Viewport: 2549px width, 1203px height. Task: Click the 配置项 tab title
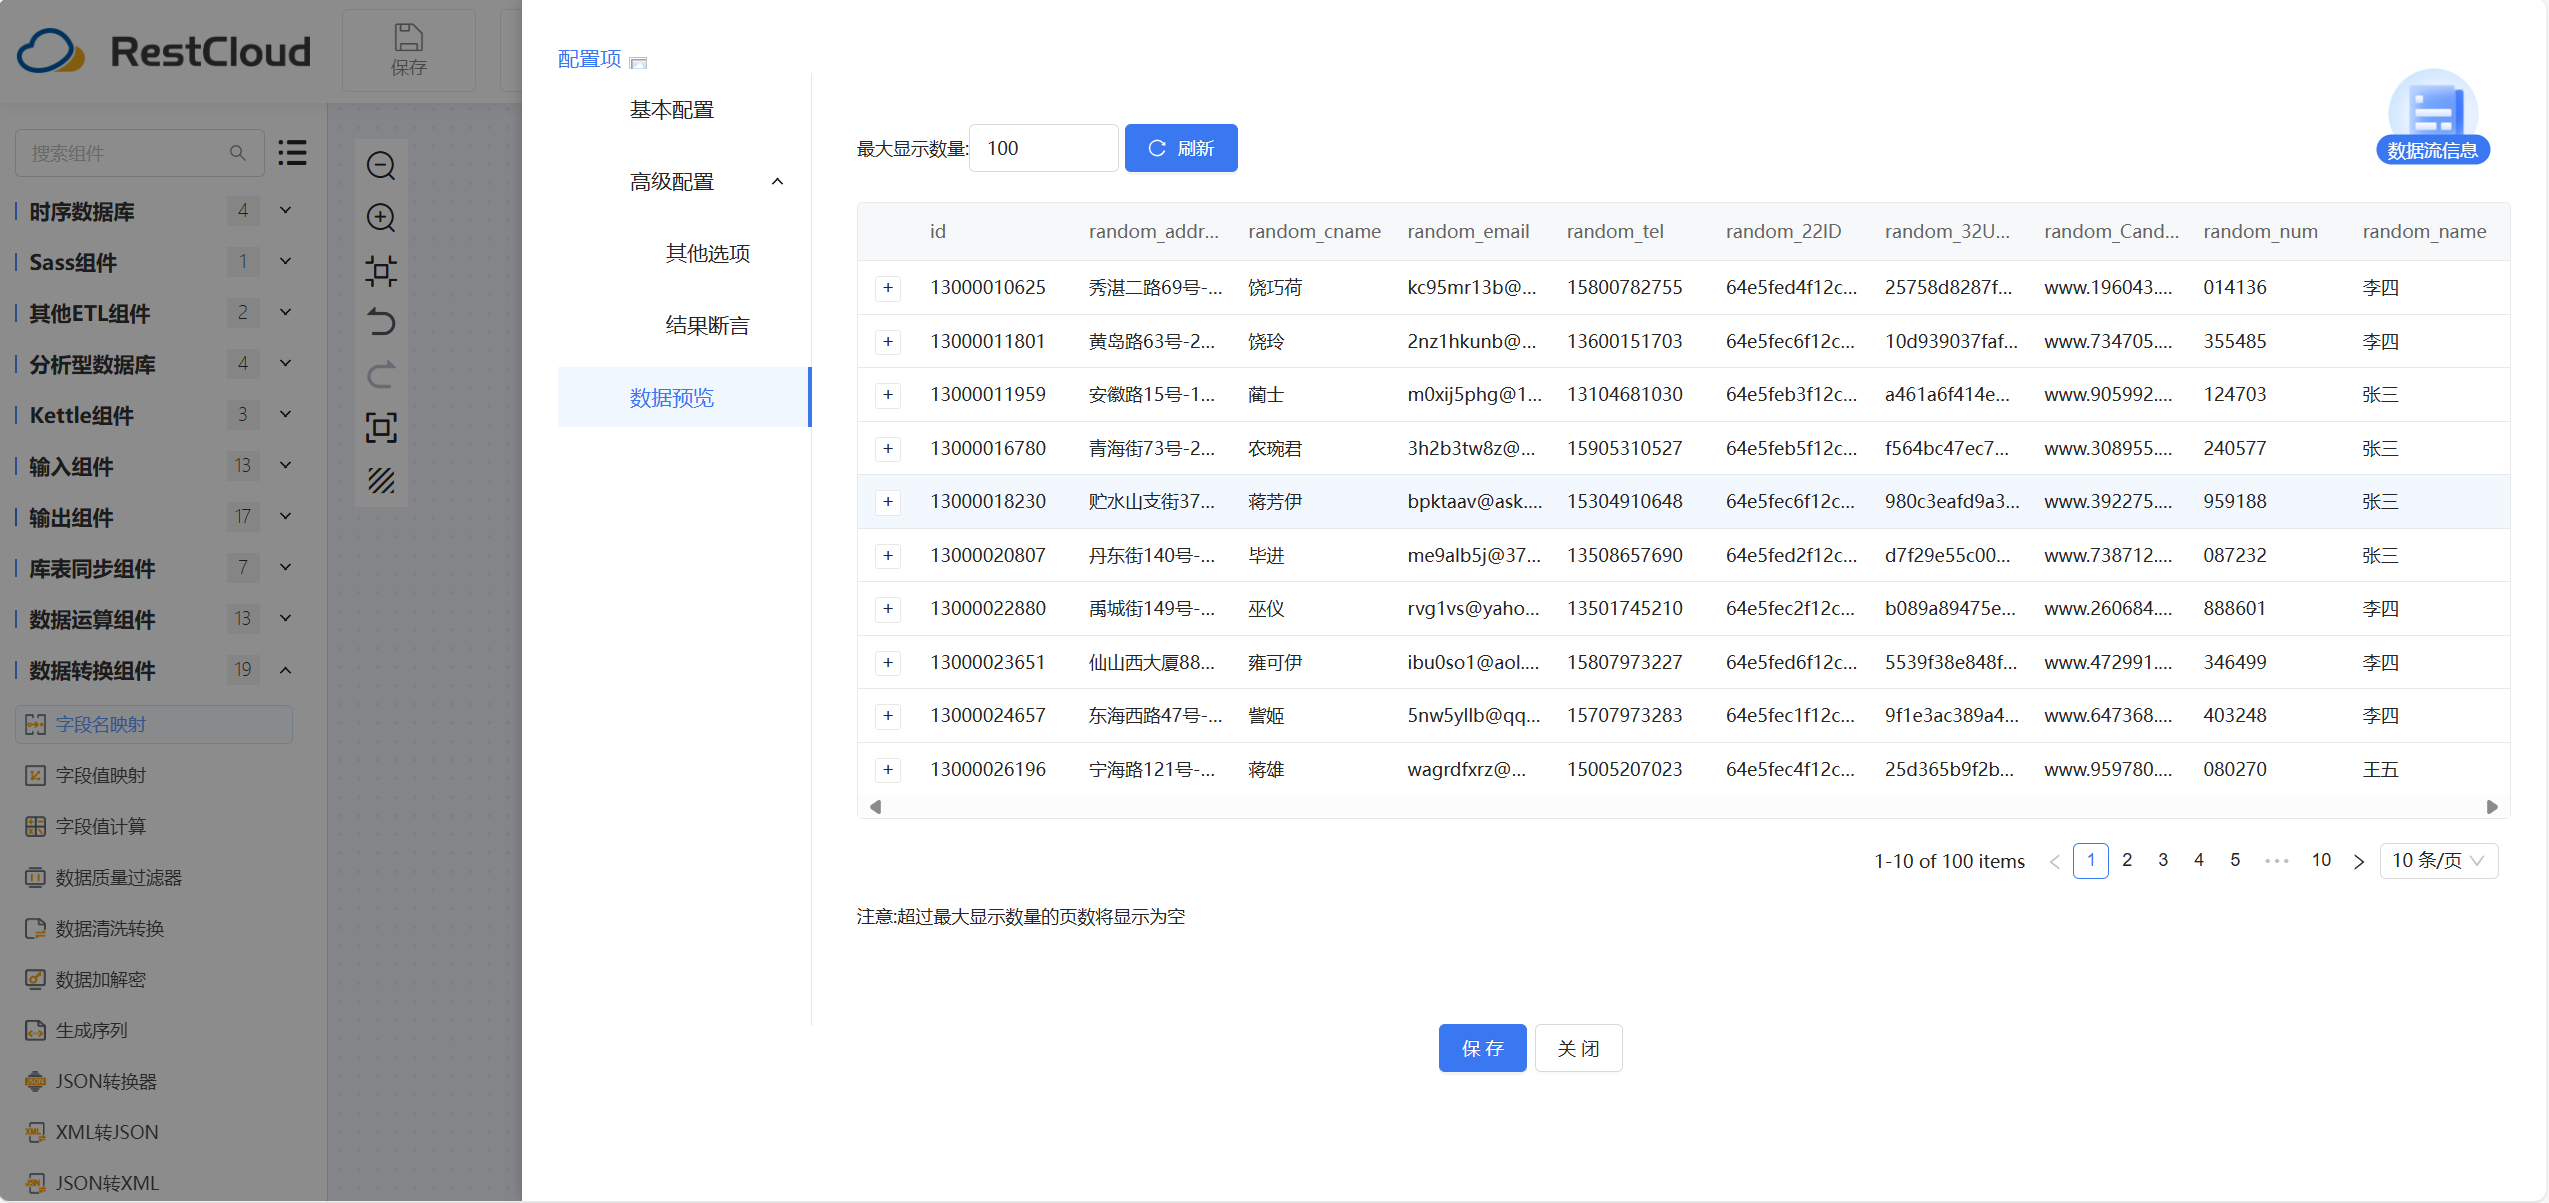589,59
